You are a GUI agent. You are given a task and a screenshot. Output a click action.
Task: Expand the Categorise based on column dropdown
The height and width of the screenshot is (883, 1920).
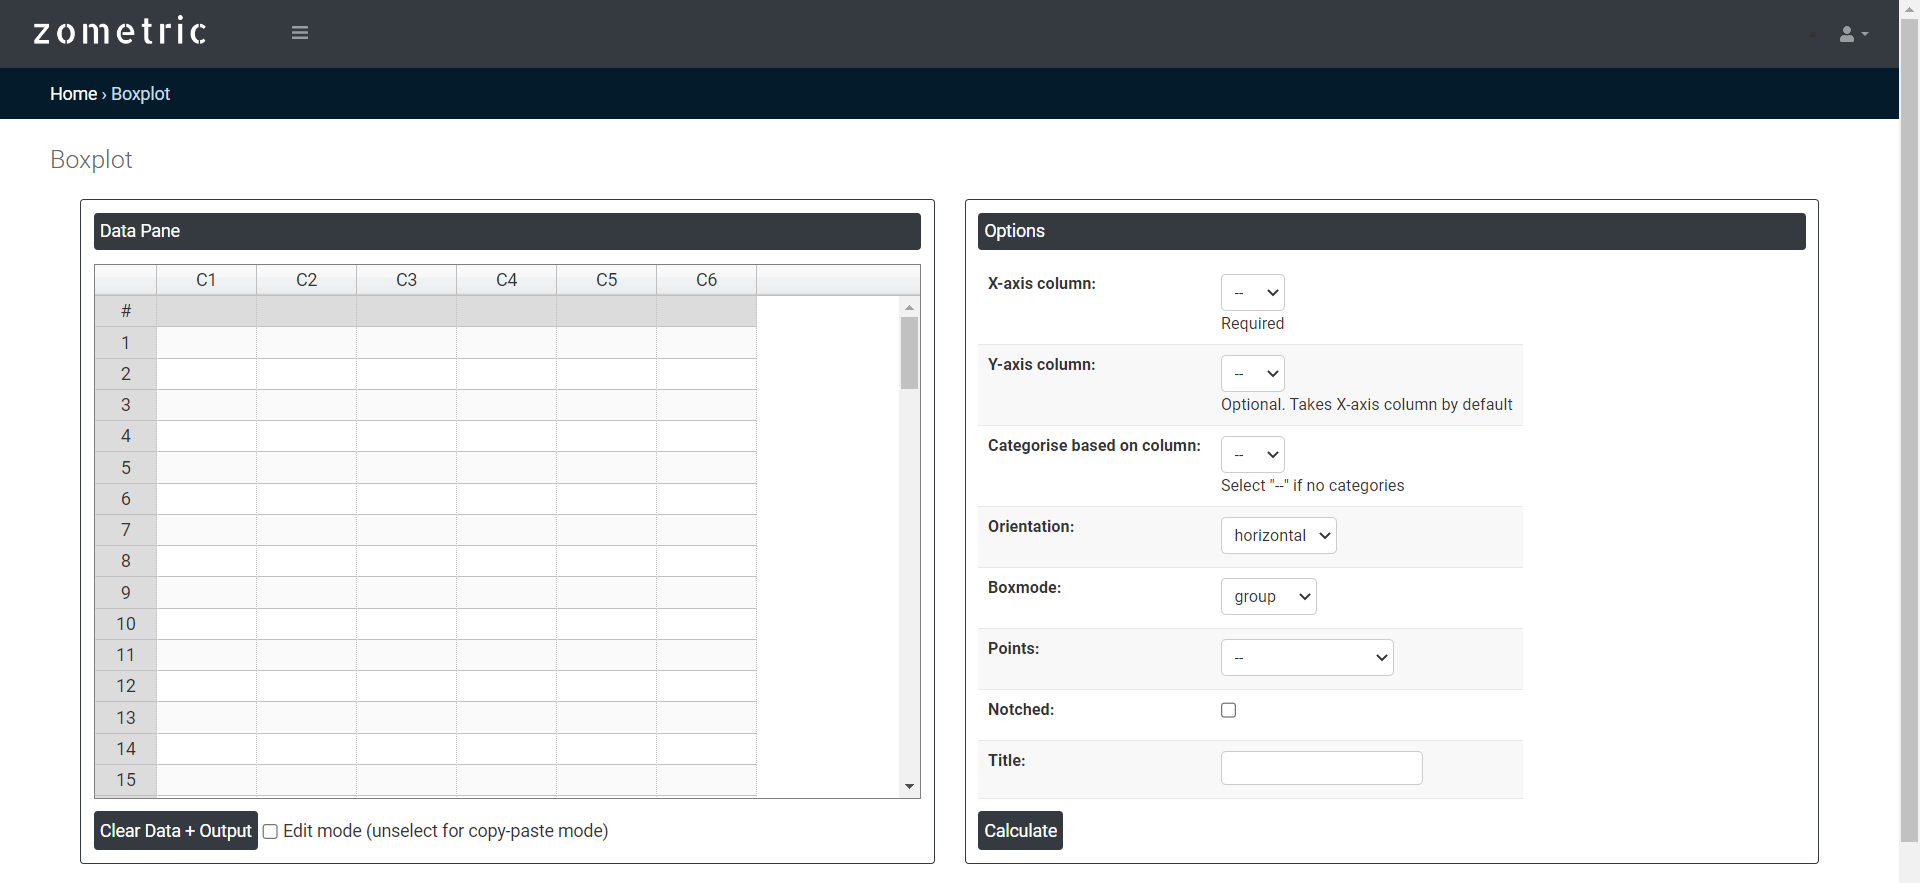point(1252,455)
